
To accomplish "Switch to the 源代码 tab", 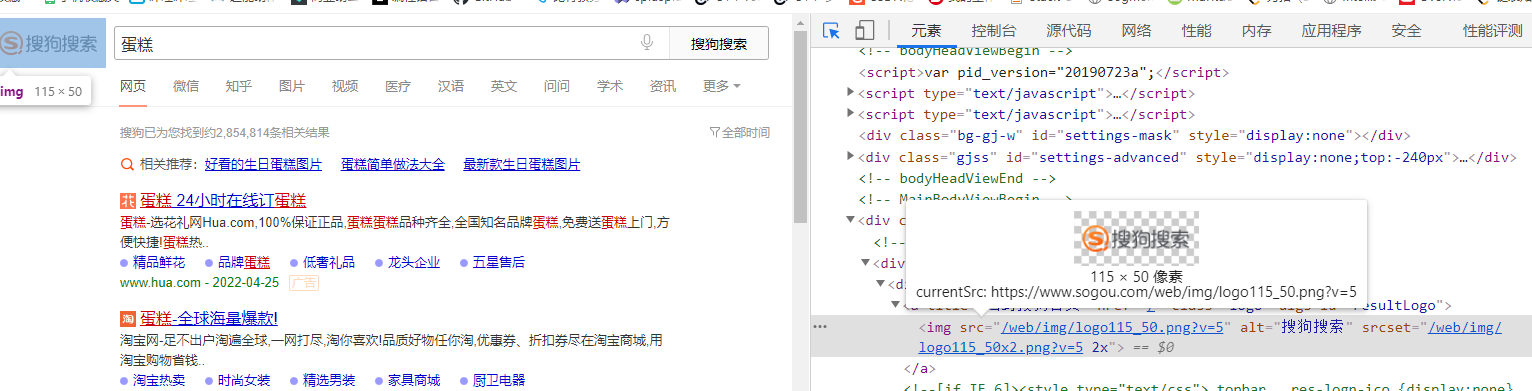I will tap(1069, 31).
